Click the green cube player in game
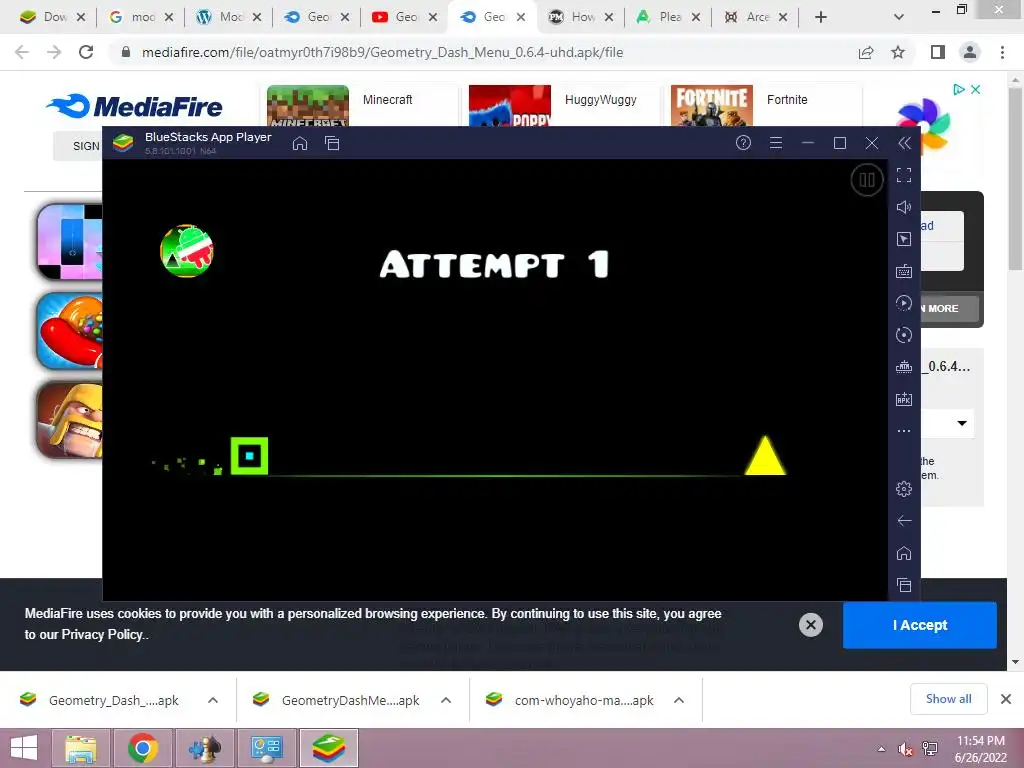Viewport: 1024px width, 768px height. point(249,456)
